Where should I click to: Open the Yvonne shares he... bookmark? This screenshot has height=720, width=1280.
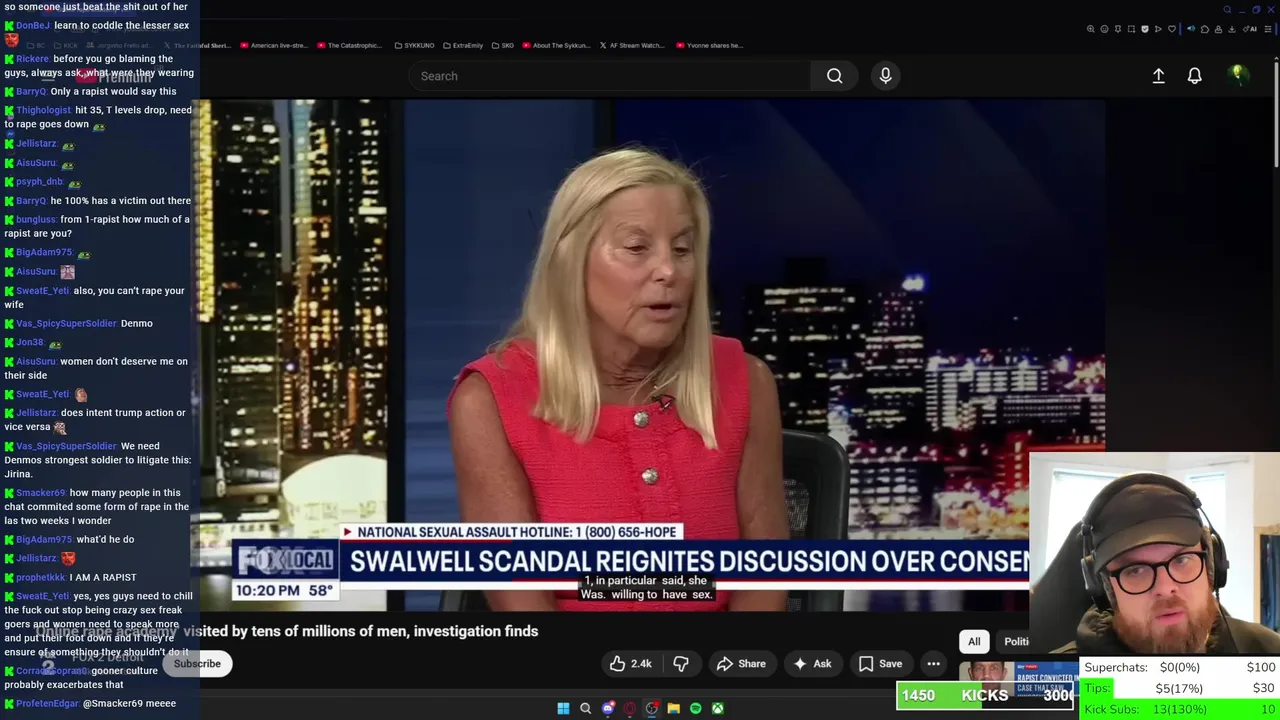710,45
